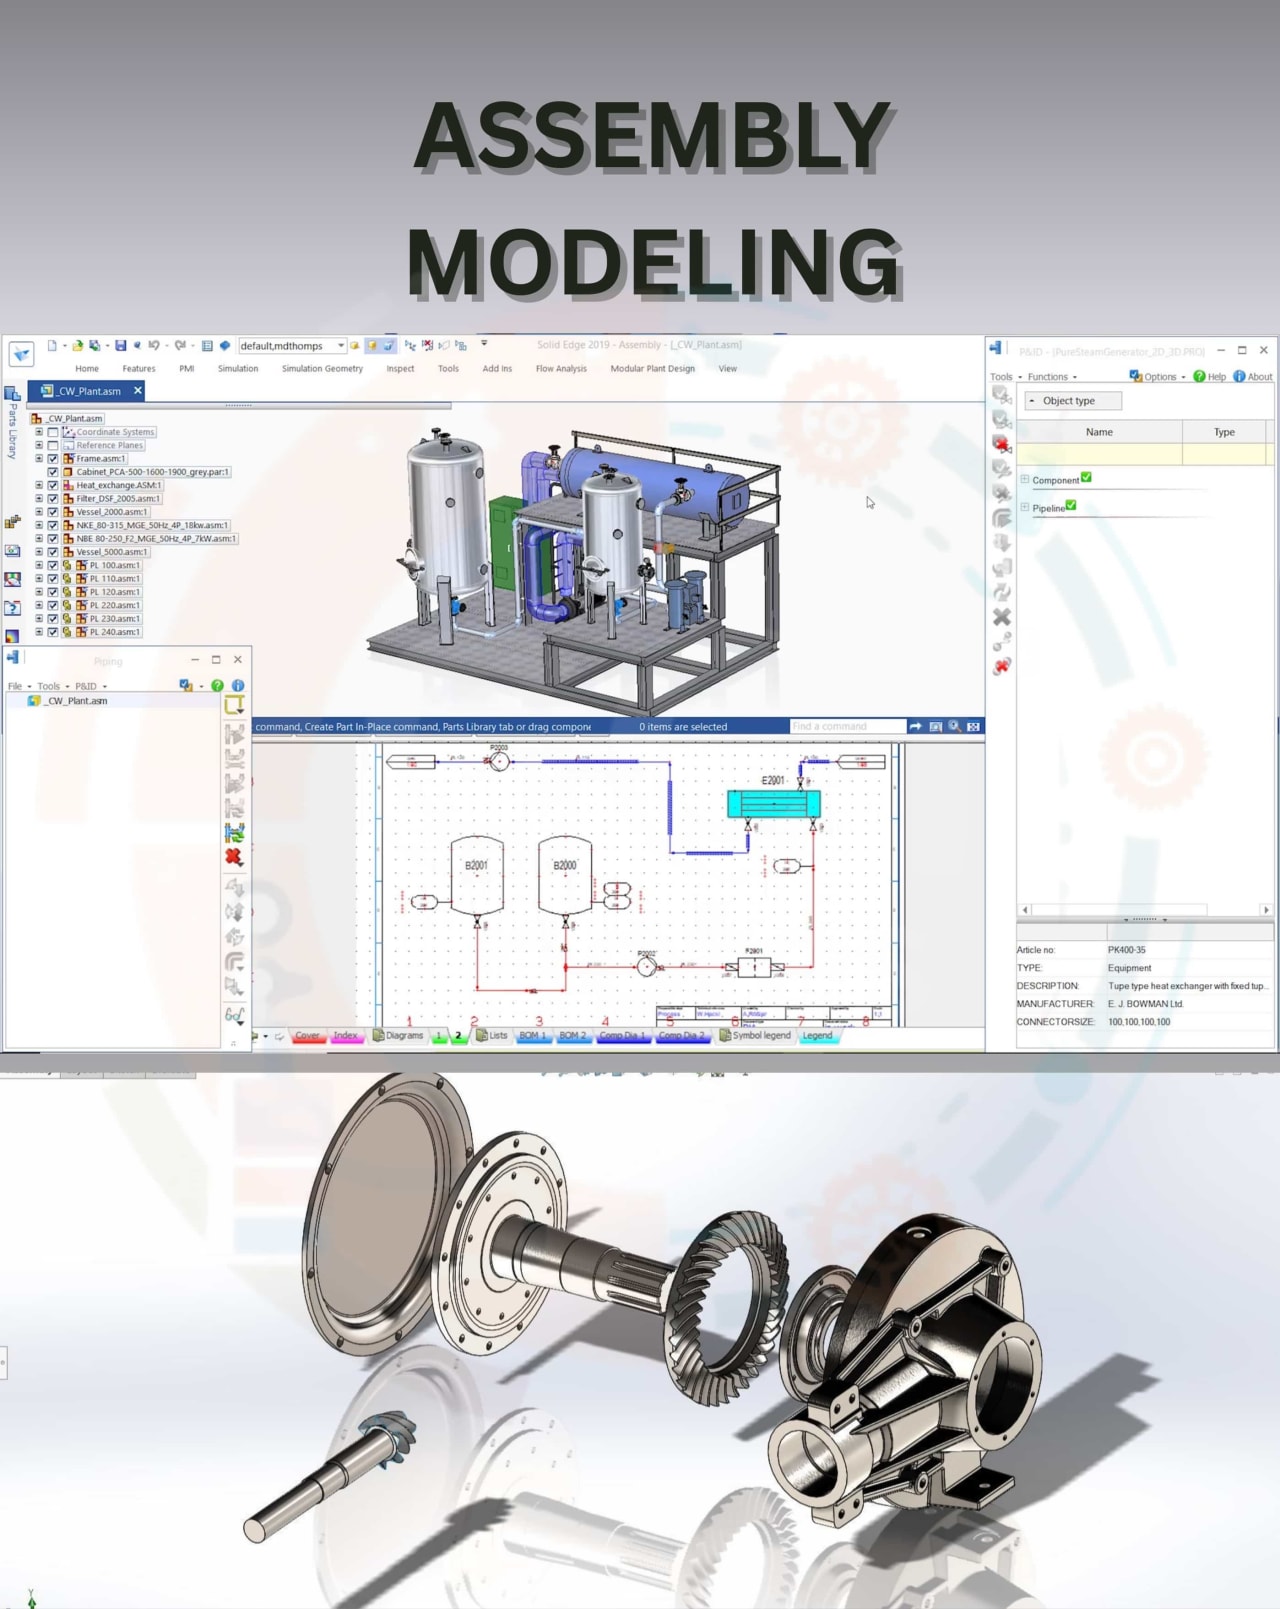Click the yellow frame icon atop Piping toolbar
This screenshot has height=1609, width=1280.
click(x=234, y=705)
